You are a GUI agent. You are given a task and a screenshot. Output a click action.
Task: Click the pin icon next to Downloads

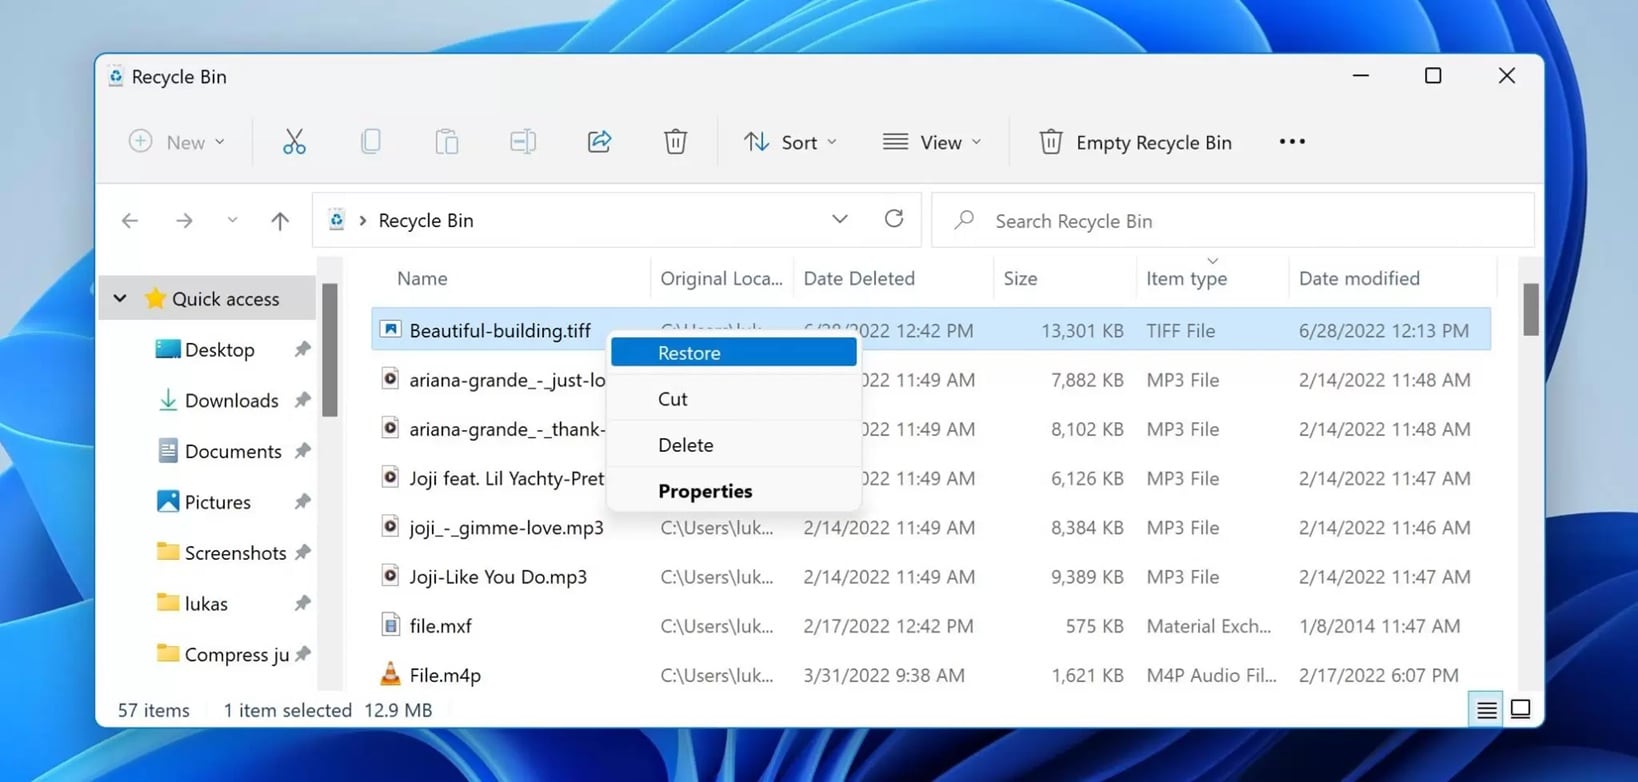point(302,400)
